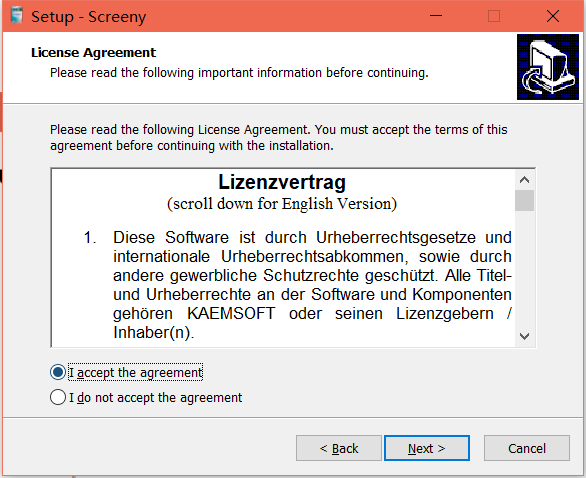This screenshot has height=478, width=586.
Task: Click the 'Setup - Screeny' title bar text
Action: point(89,17)
